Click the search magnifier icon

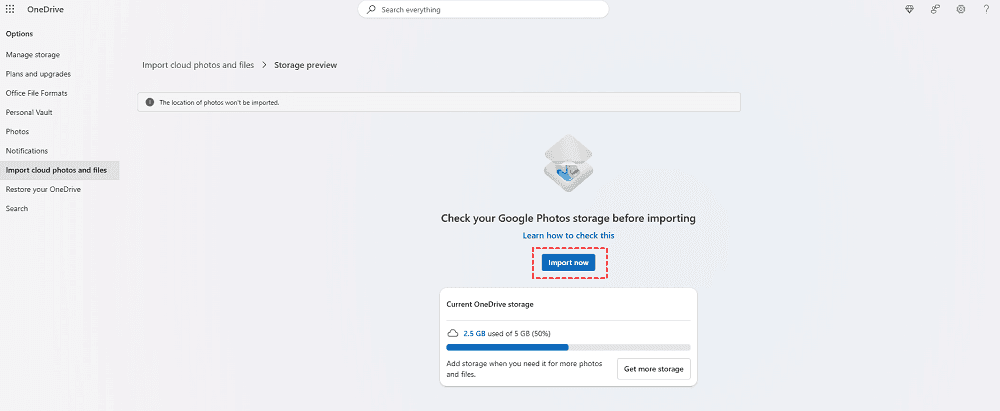pos(372,10)
